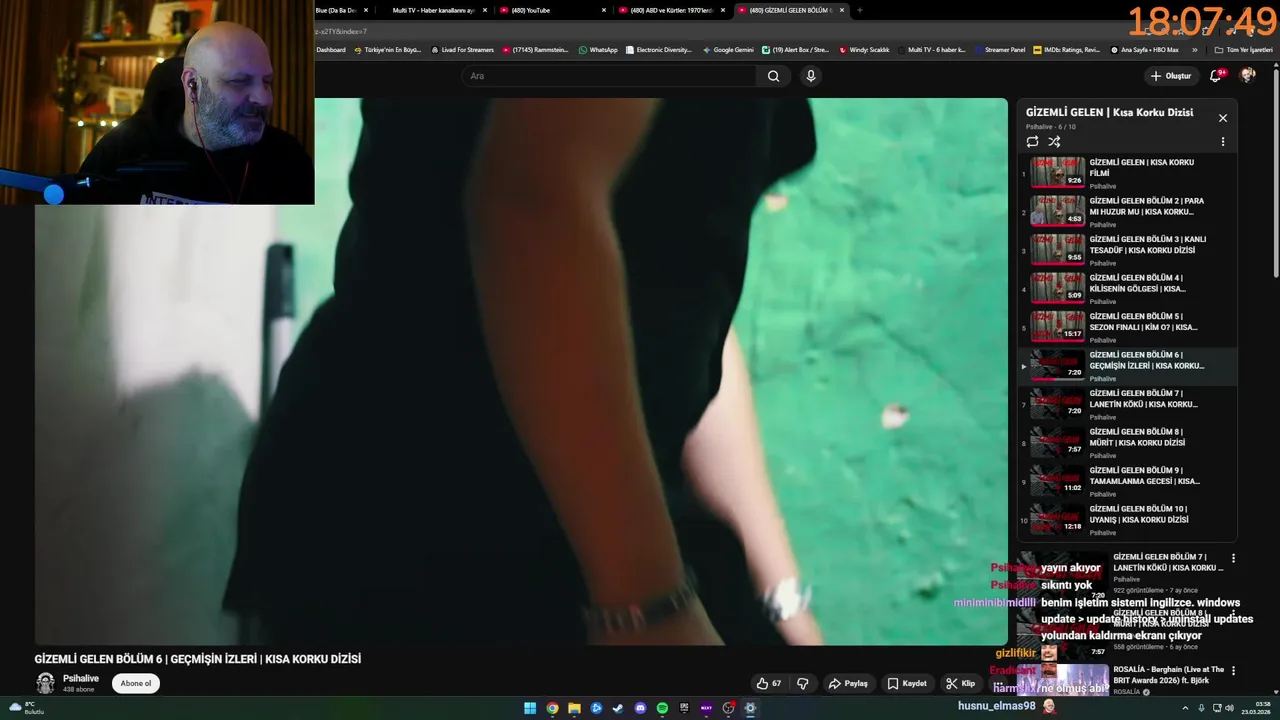Click the YouTube search magnifier icon
1280x720 pixels.
click(773, 76)
